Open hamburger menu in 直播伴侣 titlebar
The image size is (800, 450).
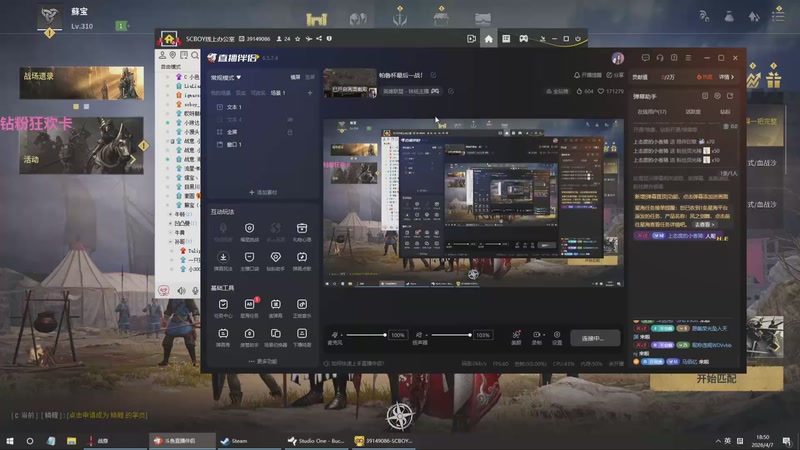pos(688,58)
